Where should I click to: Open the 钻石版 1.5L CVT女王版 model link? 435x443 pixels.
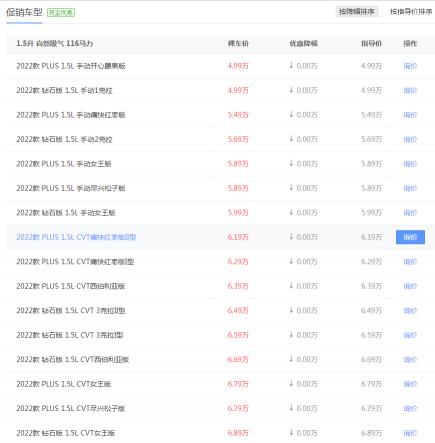tap(66, 433)
